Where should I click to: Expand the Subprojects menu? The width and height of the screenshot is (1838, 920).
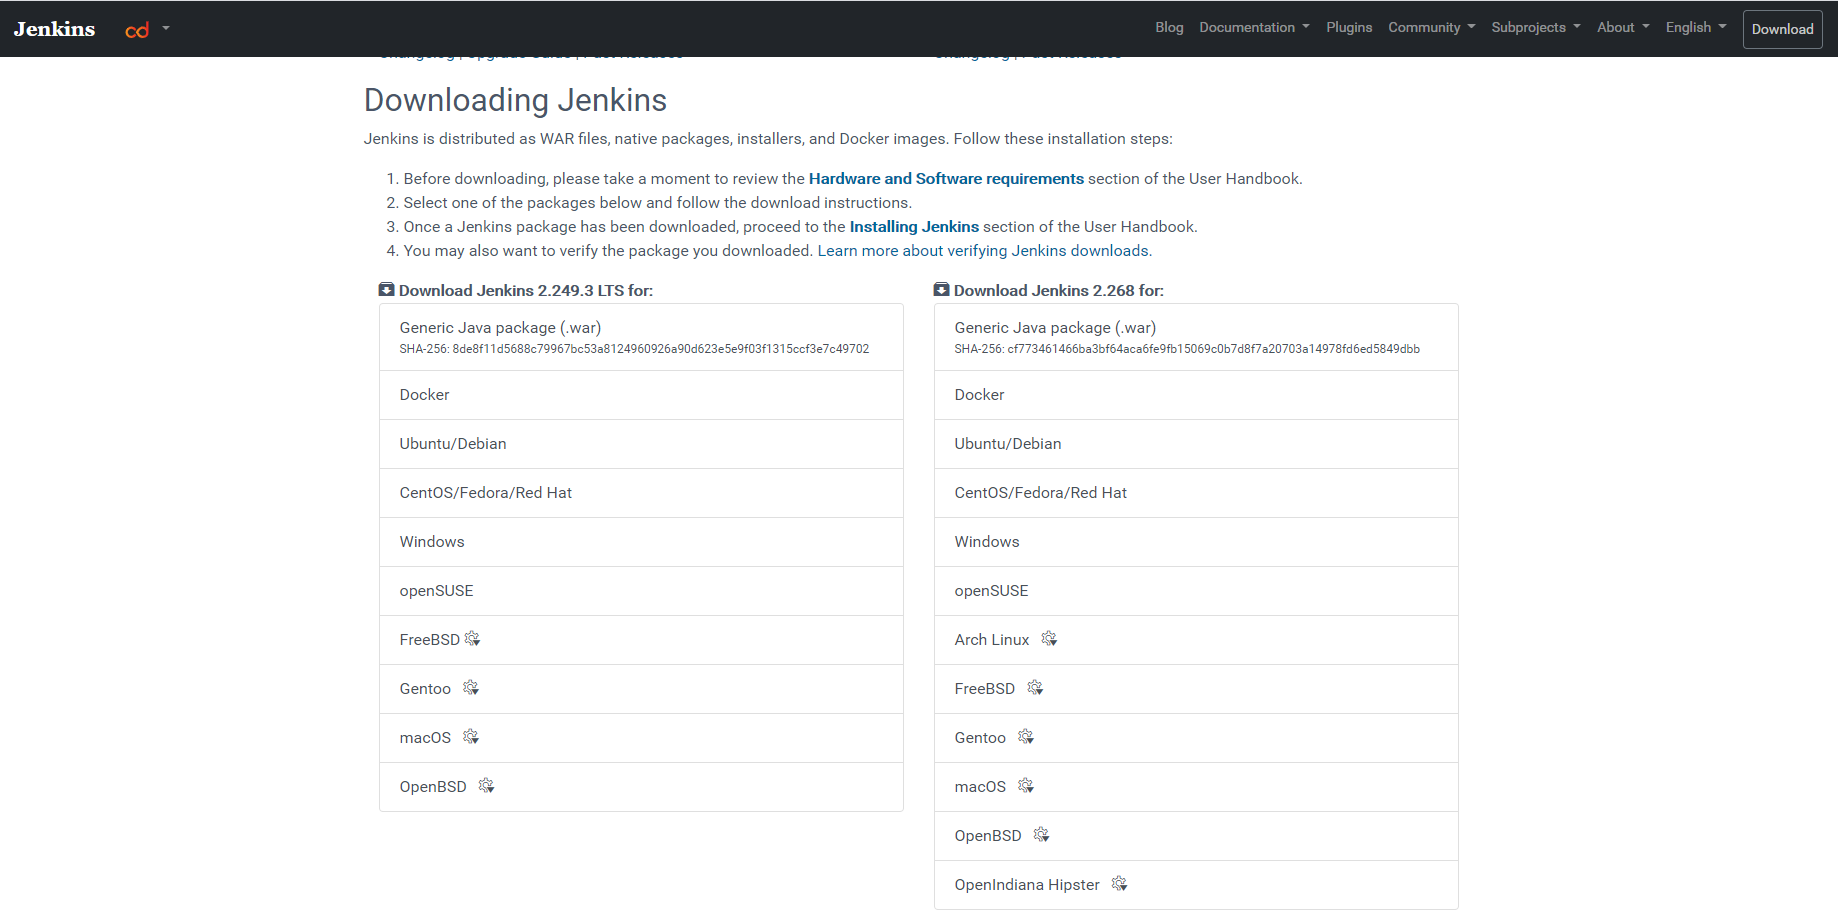(x=1535, y=27)
